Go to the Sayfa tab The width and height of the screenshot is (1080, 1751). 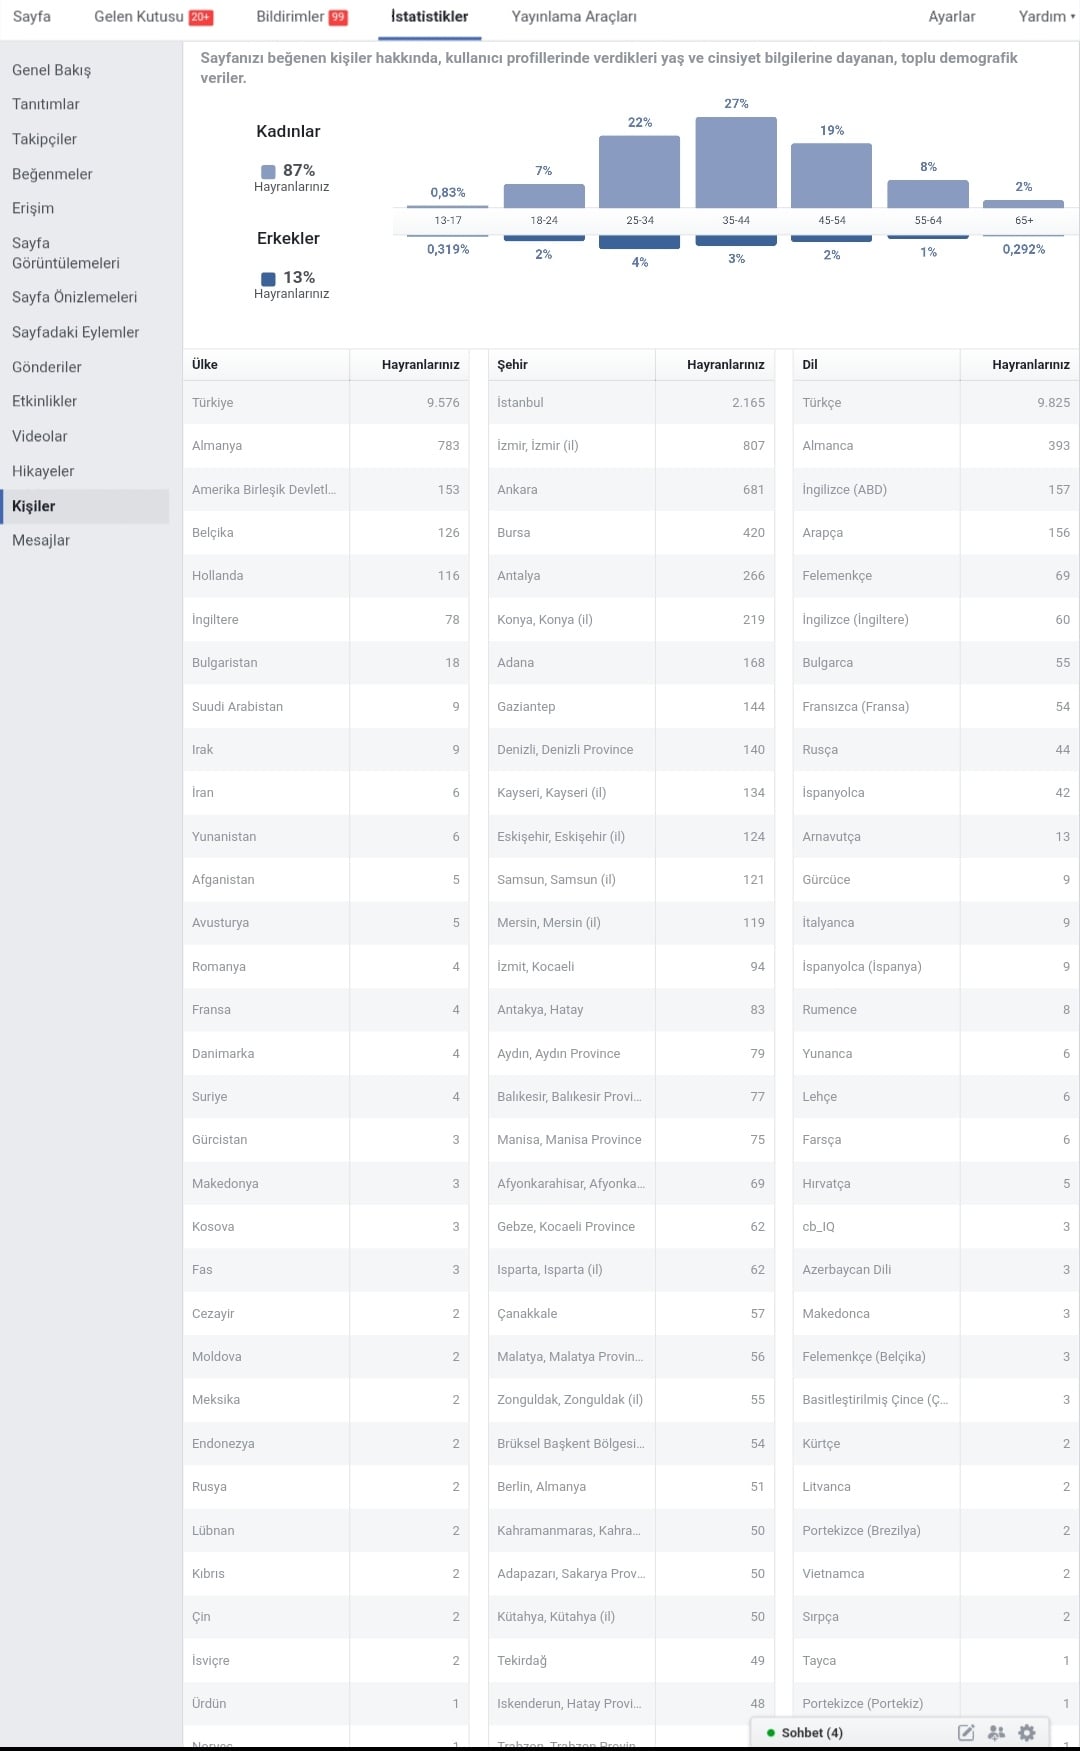[32, 16]
